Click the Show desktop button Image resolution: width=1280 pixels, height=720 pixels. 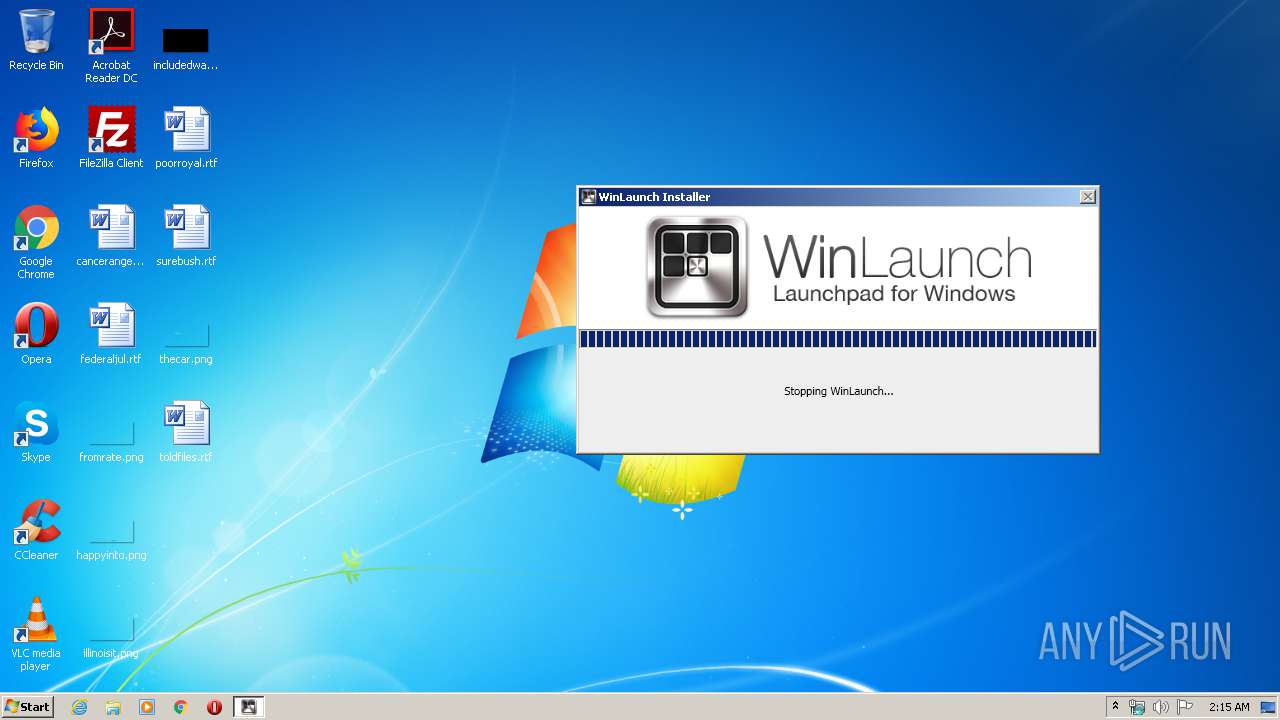pos(1268,707)
